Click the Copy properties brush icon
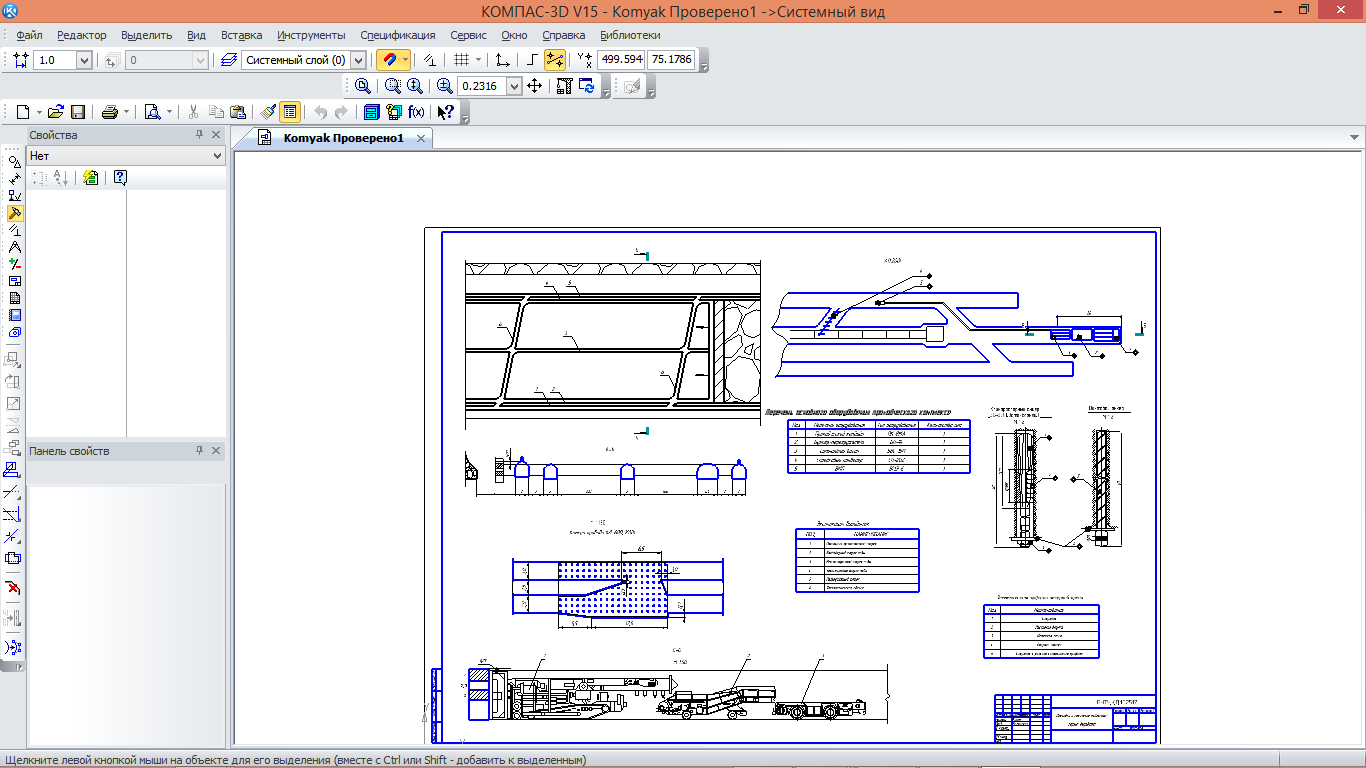Viewport: 1366px width, 768px height. 268,112
